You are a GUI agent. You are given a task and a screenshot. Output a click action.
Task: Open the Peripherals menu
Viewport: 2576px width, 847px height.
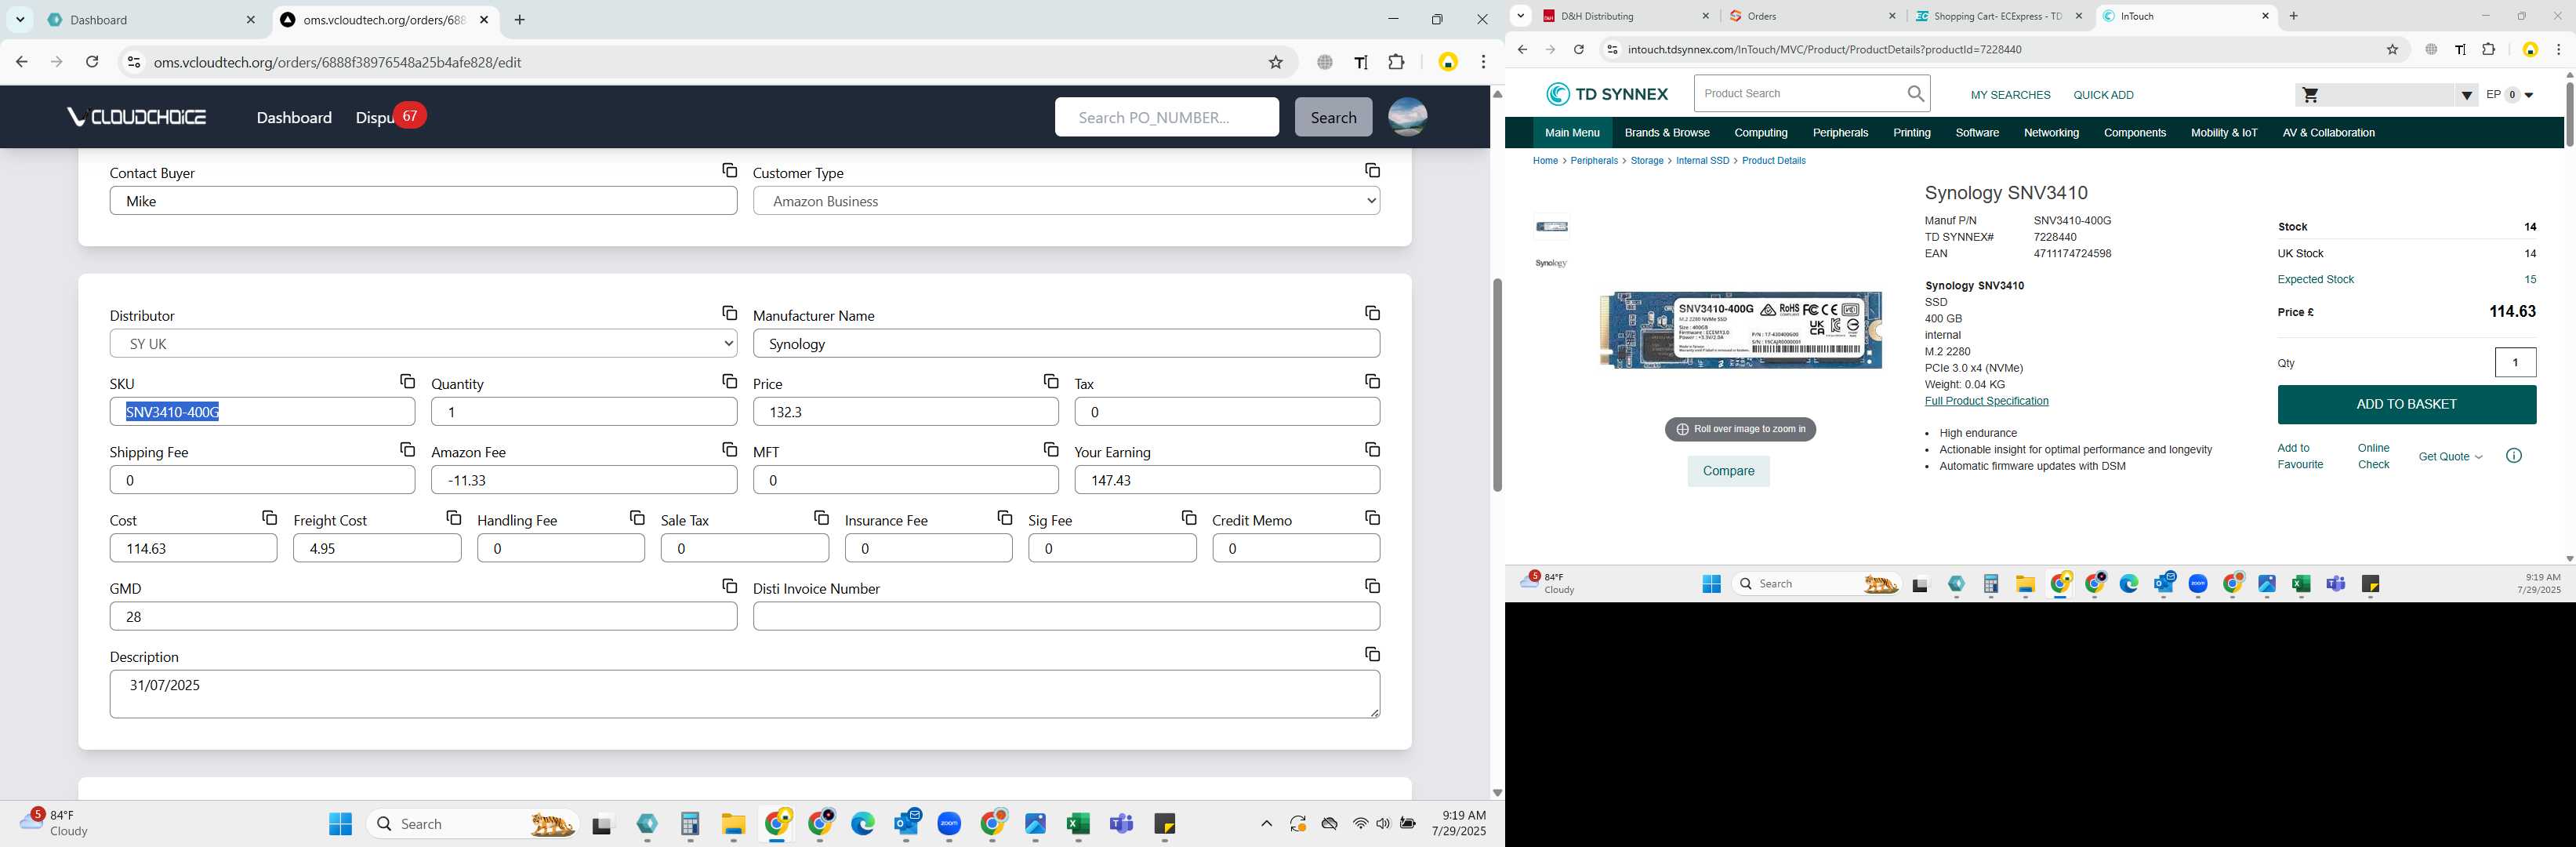pyautogui.click(x=1840, y=133)
